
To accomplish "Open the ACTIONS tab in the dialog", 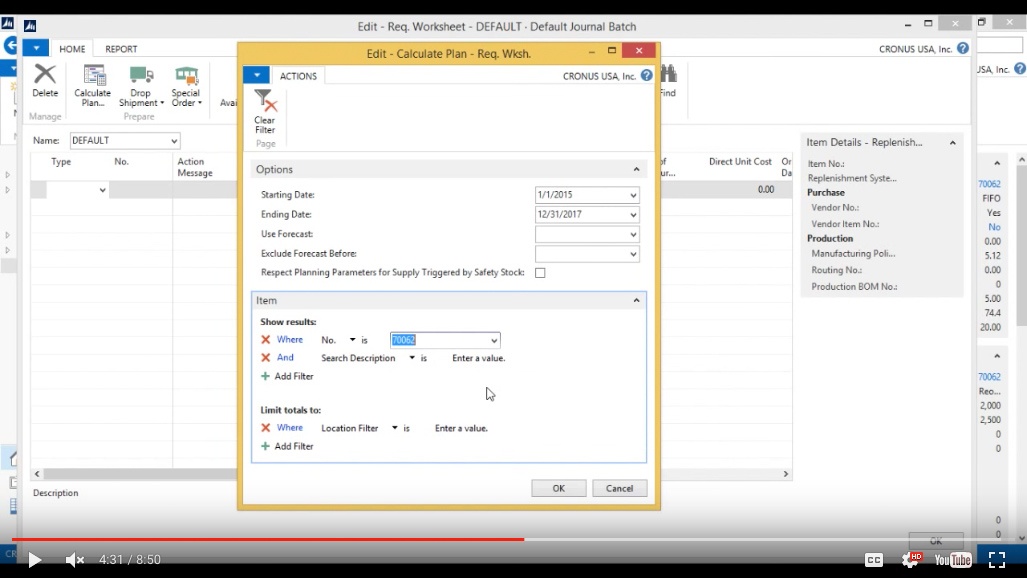I will (x=299, y=75).
